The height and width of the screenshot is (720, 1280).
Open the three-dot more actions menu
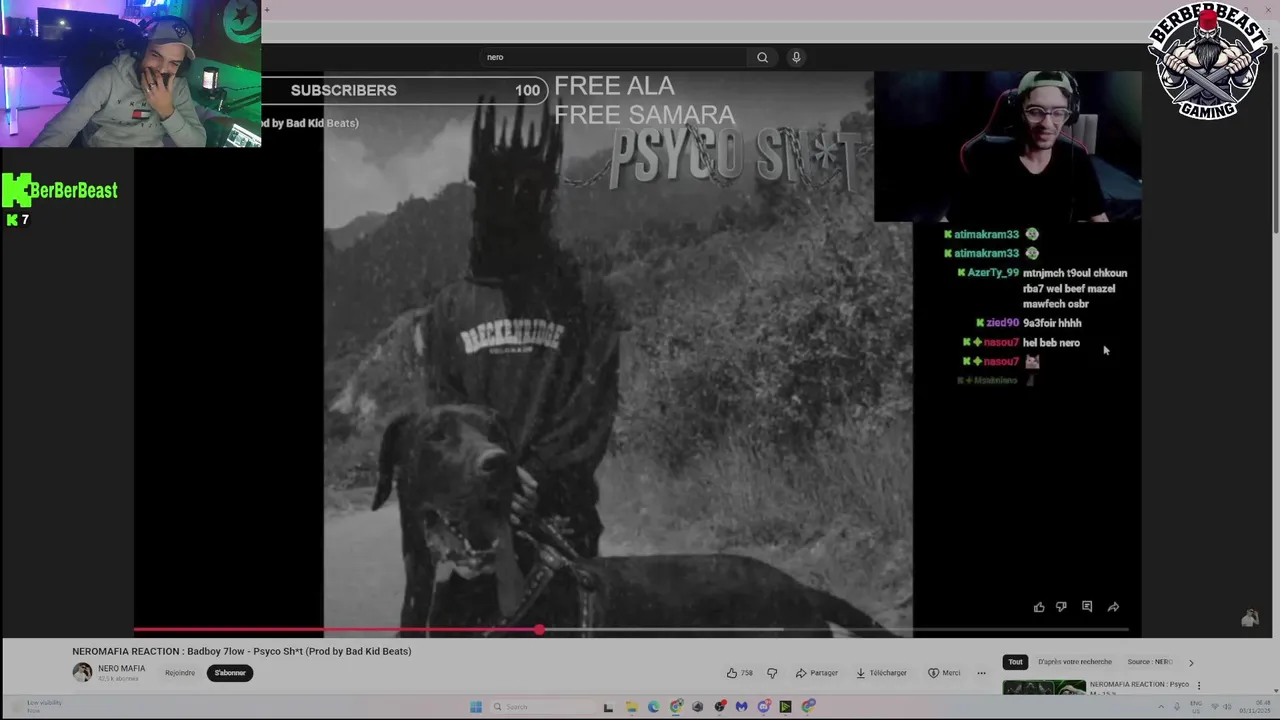pyautogui.click(x=981, y=673)
